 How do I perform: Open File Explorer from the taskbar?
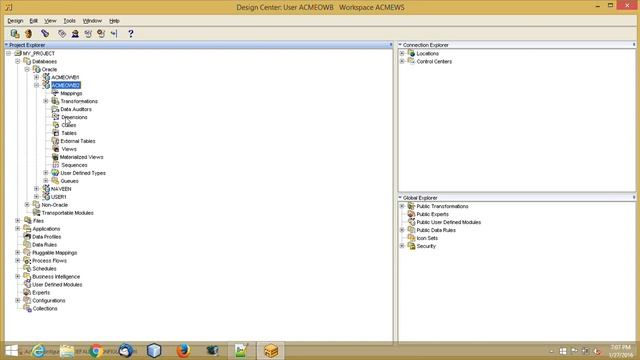(x=67, y=351)
